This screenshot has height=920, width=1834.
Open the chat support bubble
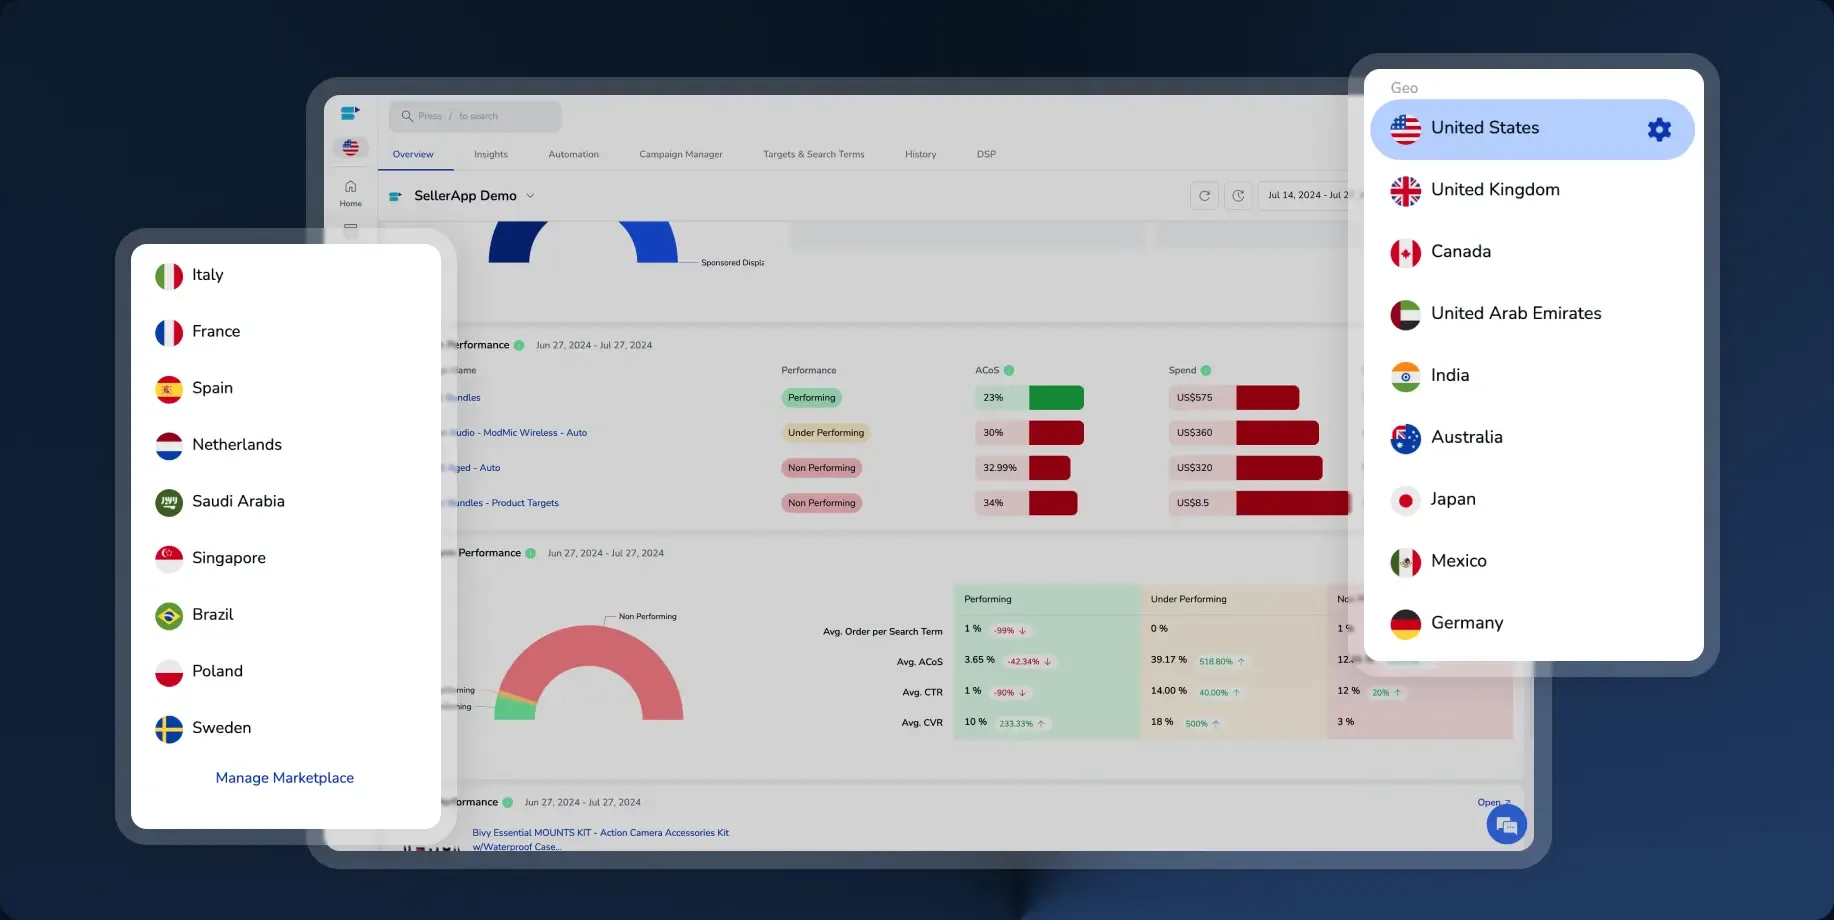pyautogui.click(x=1506, y=825)
